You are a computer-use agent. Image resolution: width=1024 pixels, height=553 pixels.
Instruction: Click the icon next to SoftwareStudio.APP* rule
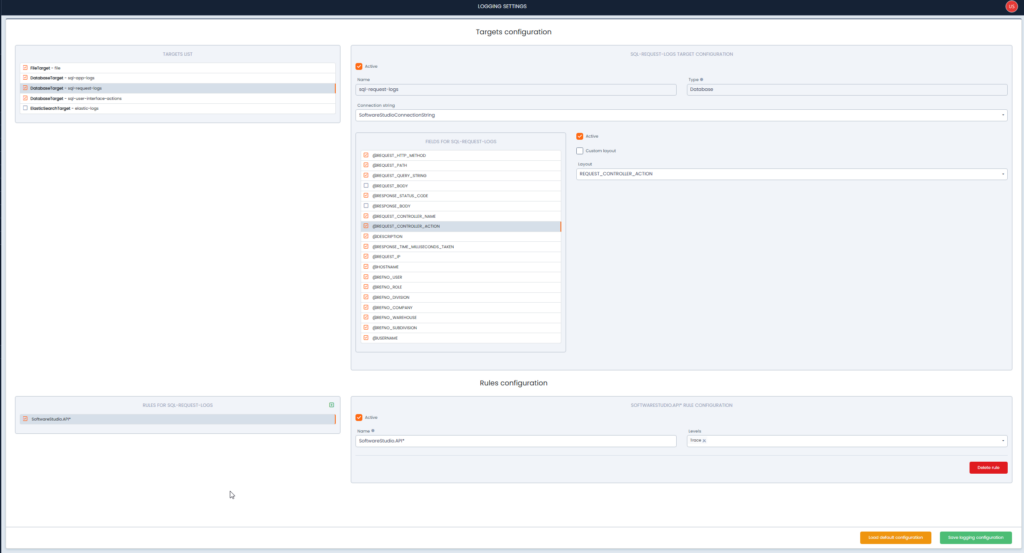pyautogui.click(x=26, y=419)
